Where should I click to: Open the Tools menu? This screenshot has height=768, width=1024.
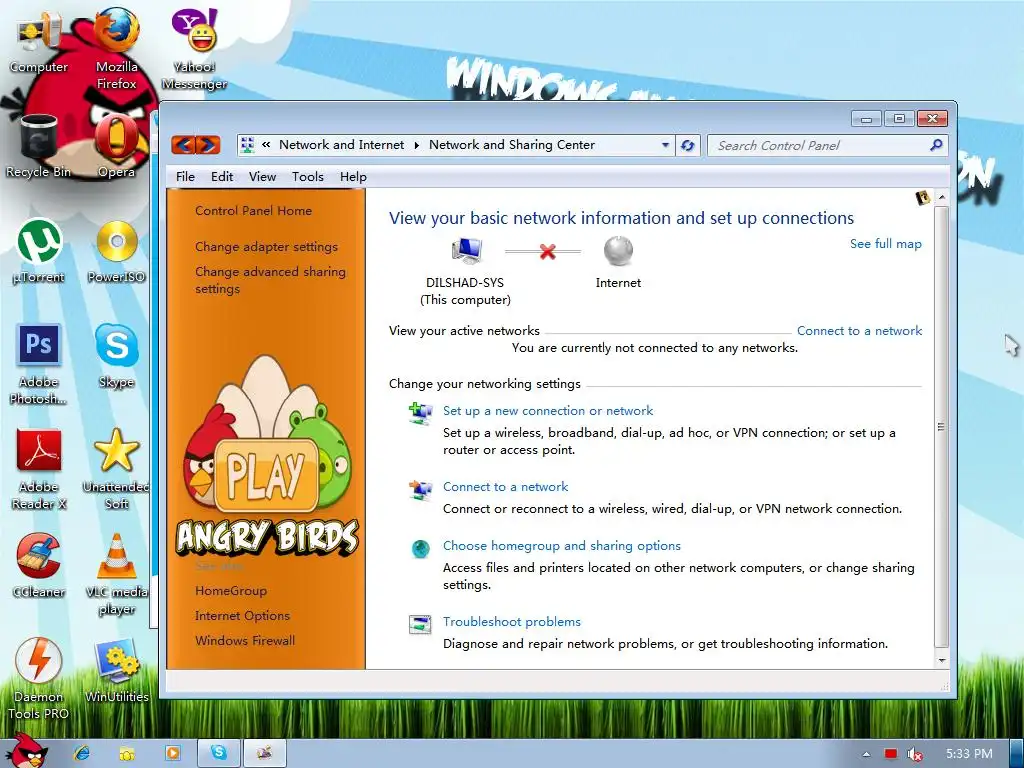click(308, 177)
